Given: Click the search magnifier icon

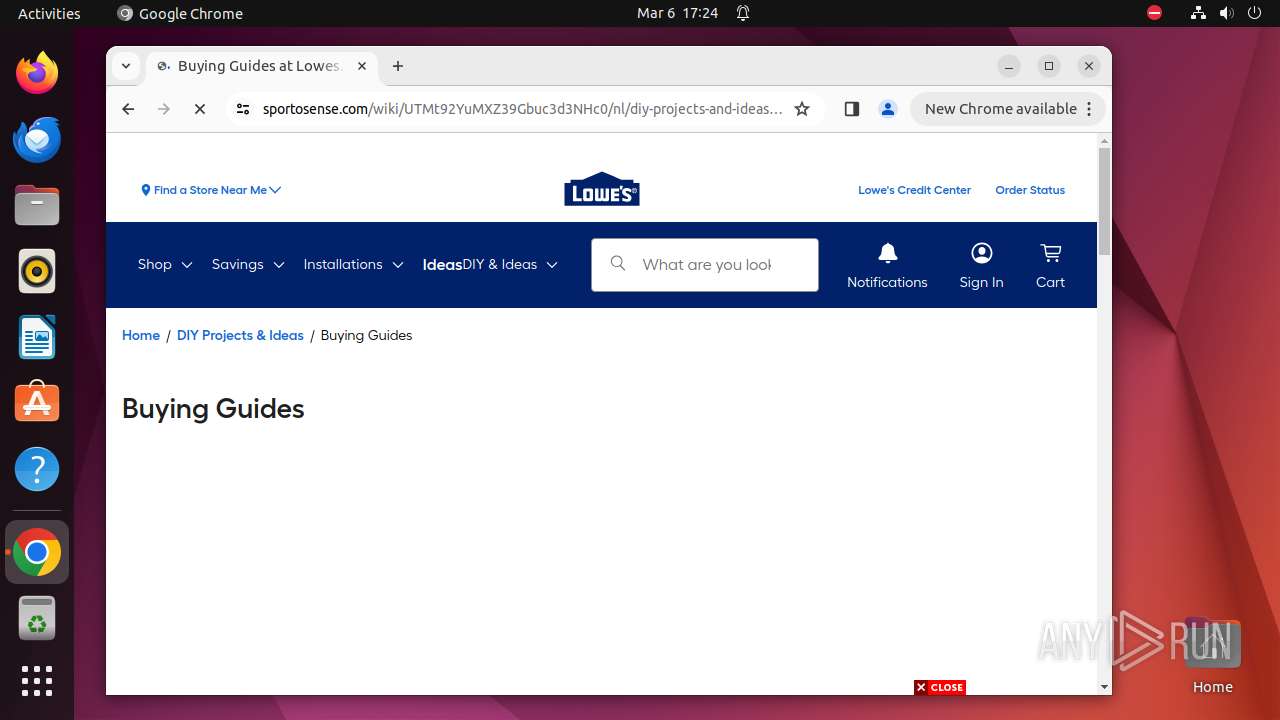Looking at the screenshot, I should click(x=618, y=263).
